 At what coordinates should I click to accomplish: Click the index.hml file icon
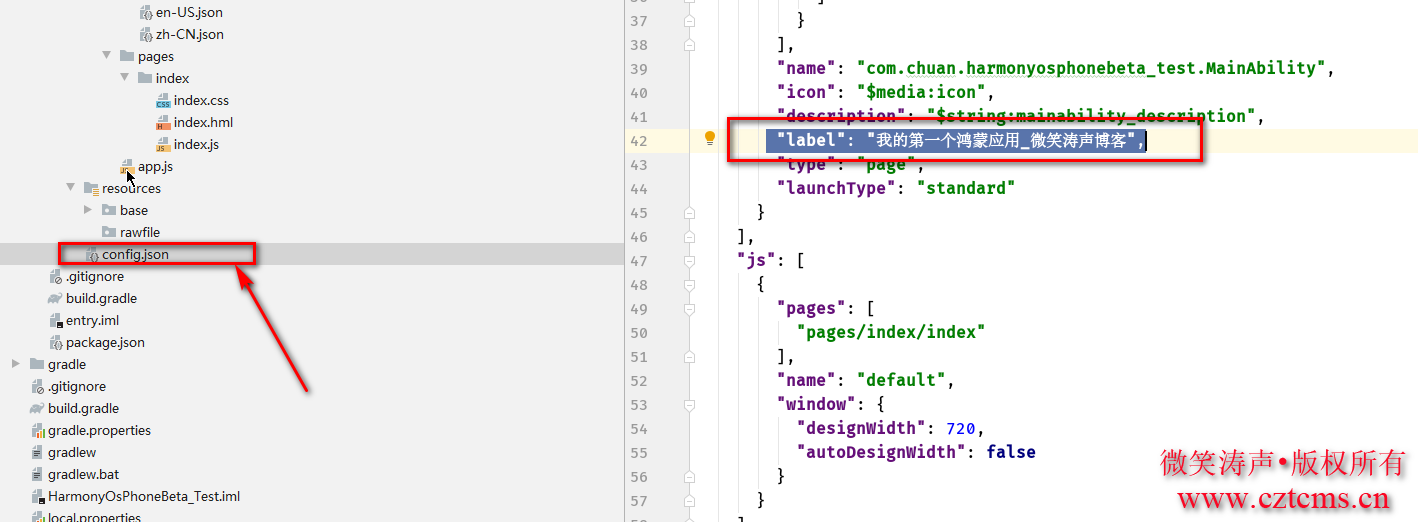(163, 122)
